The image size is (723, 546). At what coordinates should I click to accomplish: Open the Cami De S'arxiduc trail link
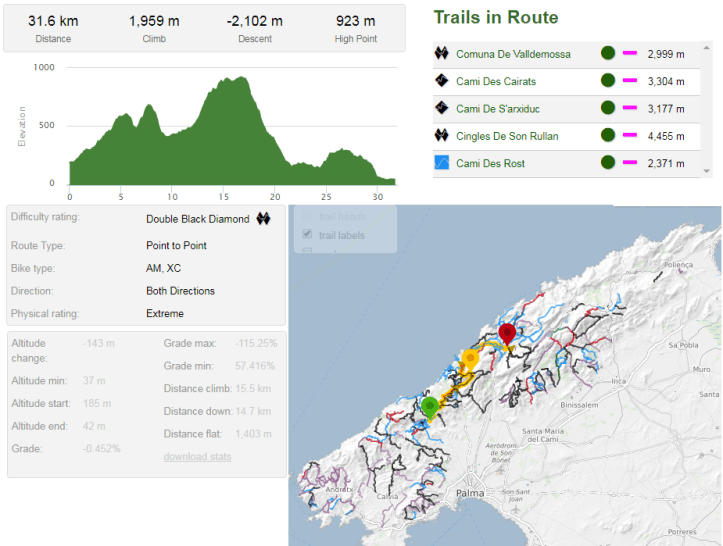coord(500,108)
